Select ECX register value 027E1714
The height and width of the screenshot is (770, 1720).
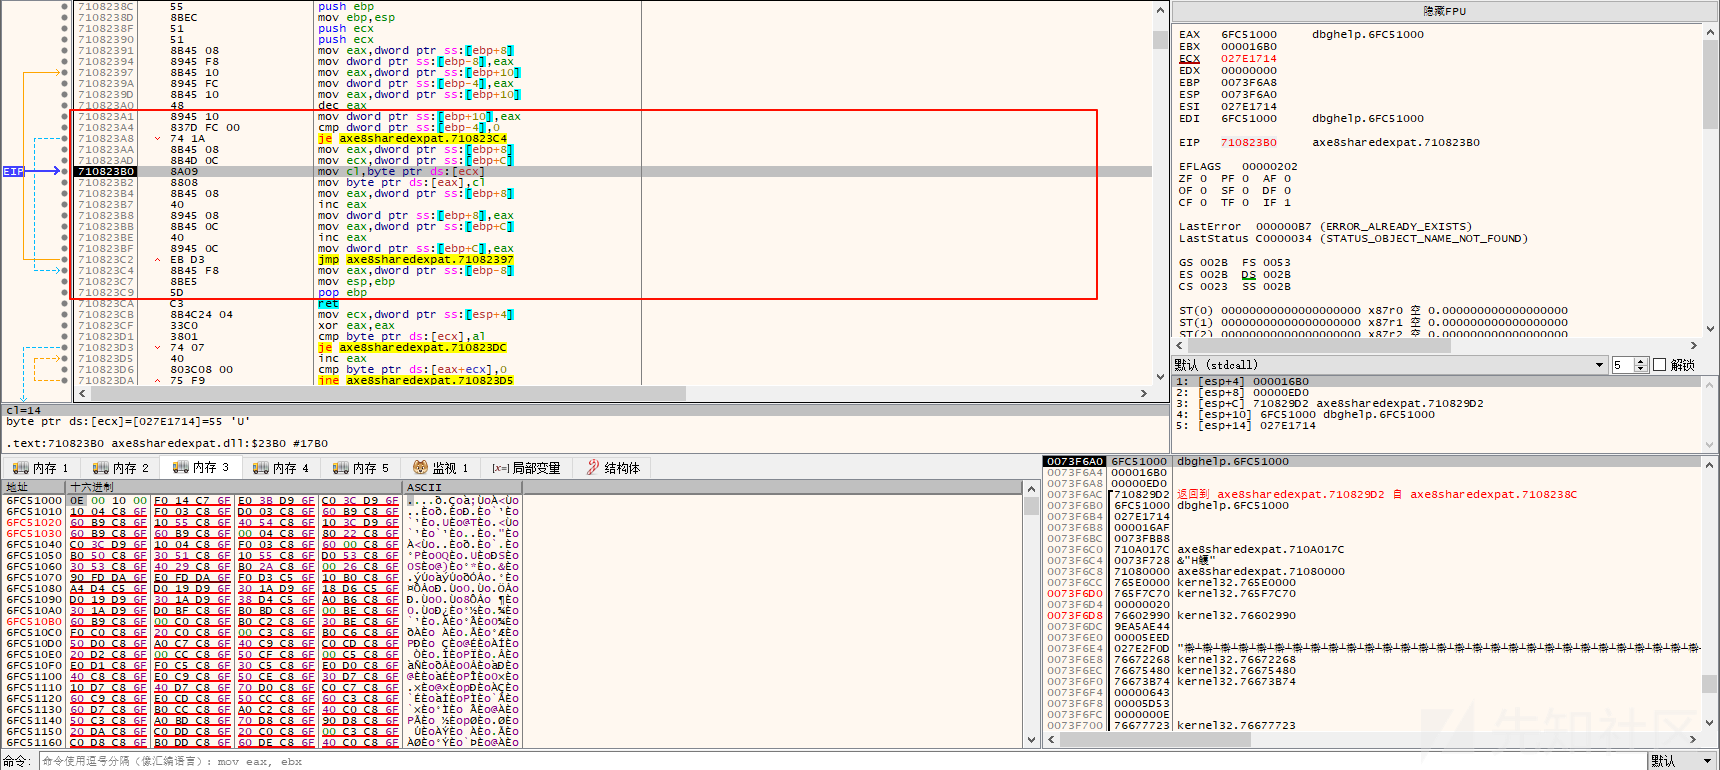coord(1248,58)
